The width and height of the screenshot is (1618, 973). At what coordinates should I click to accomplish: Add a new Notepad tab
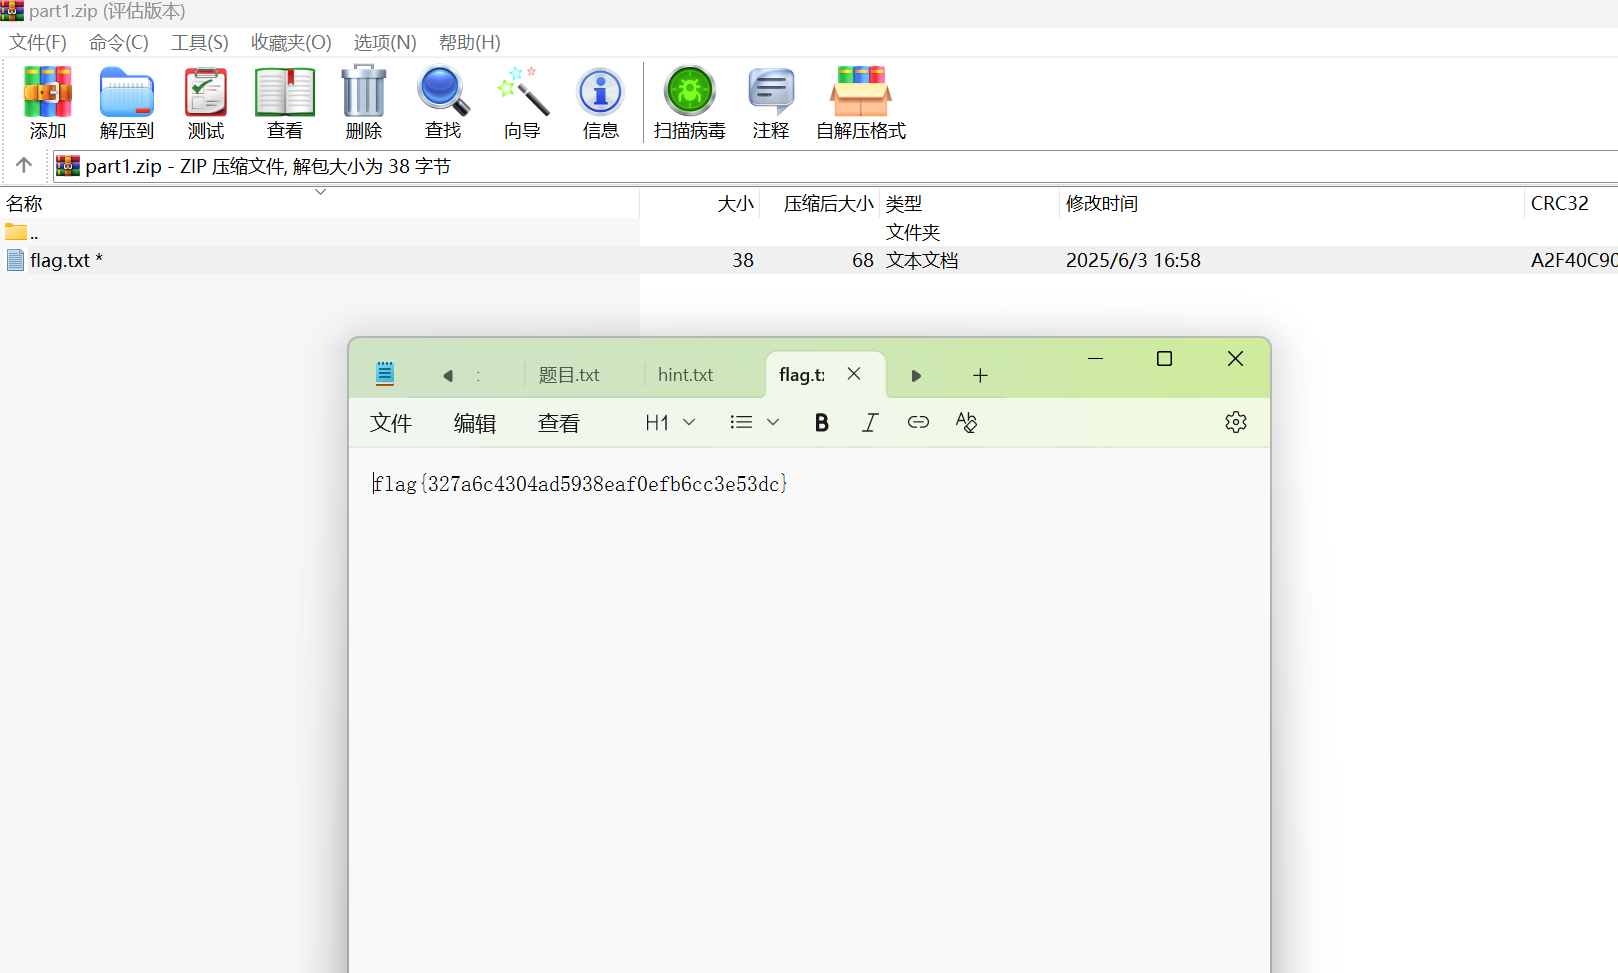coord(980,375)
